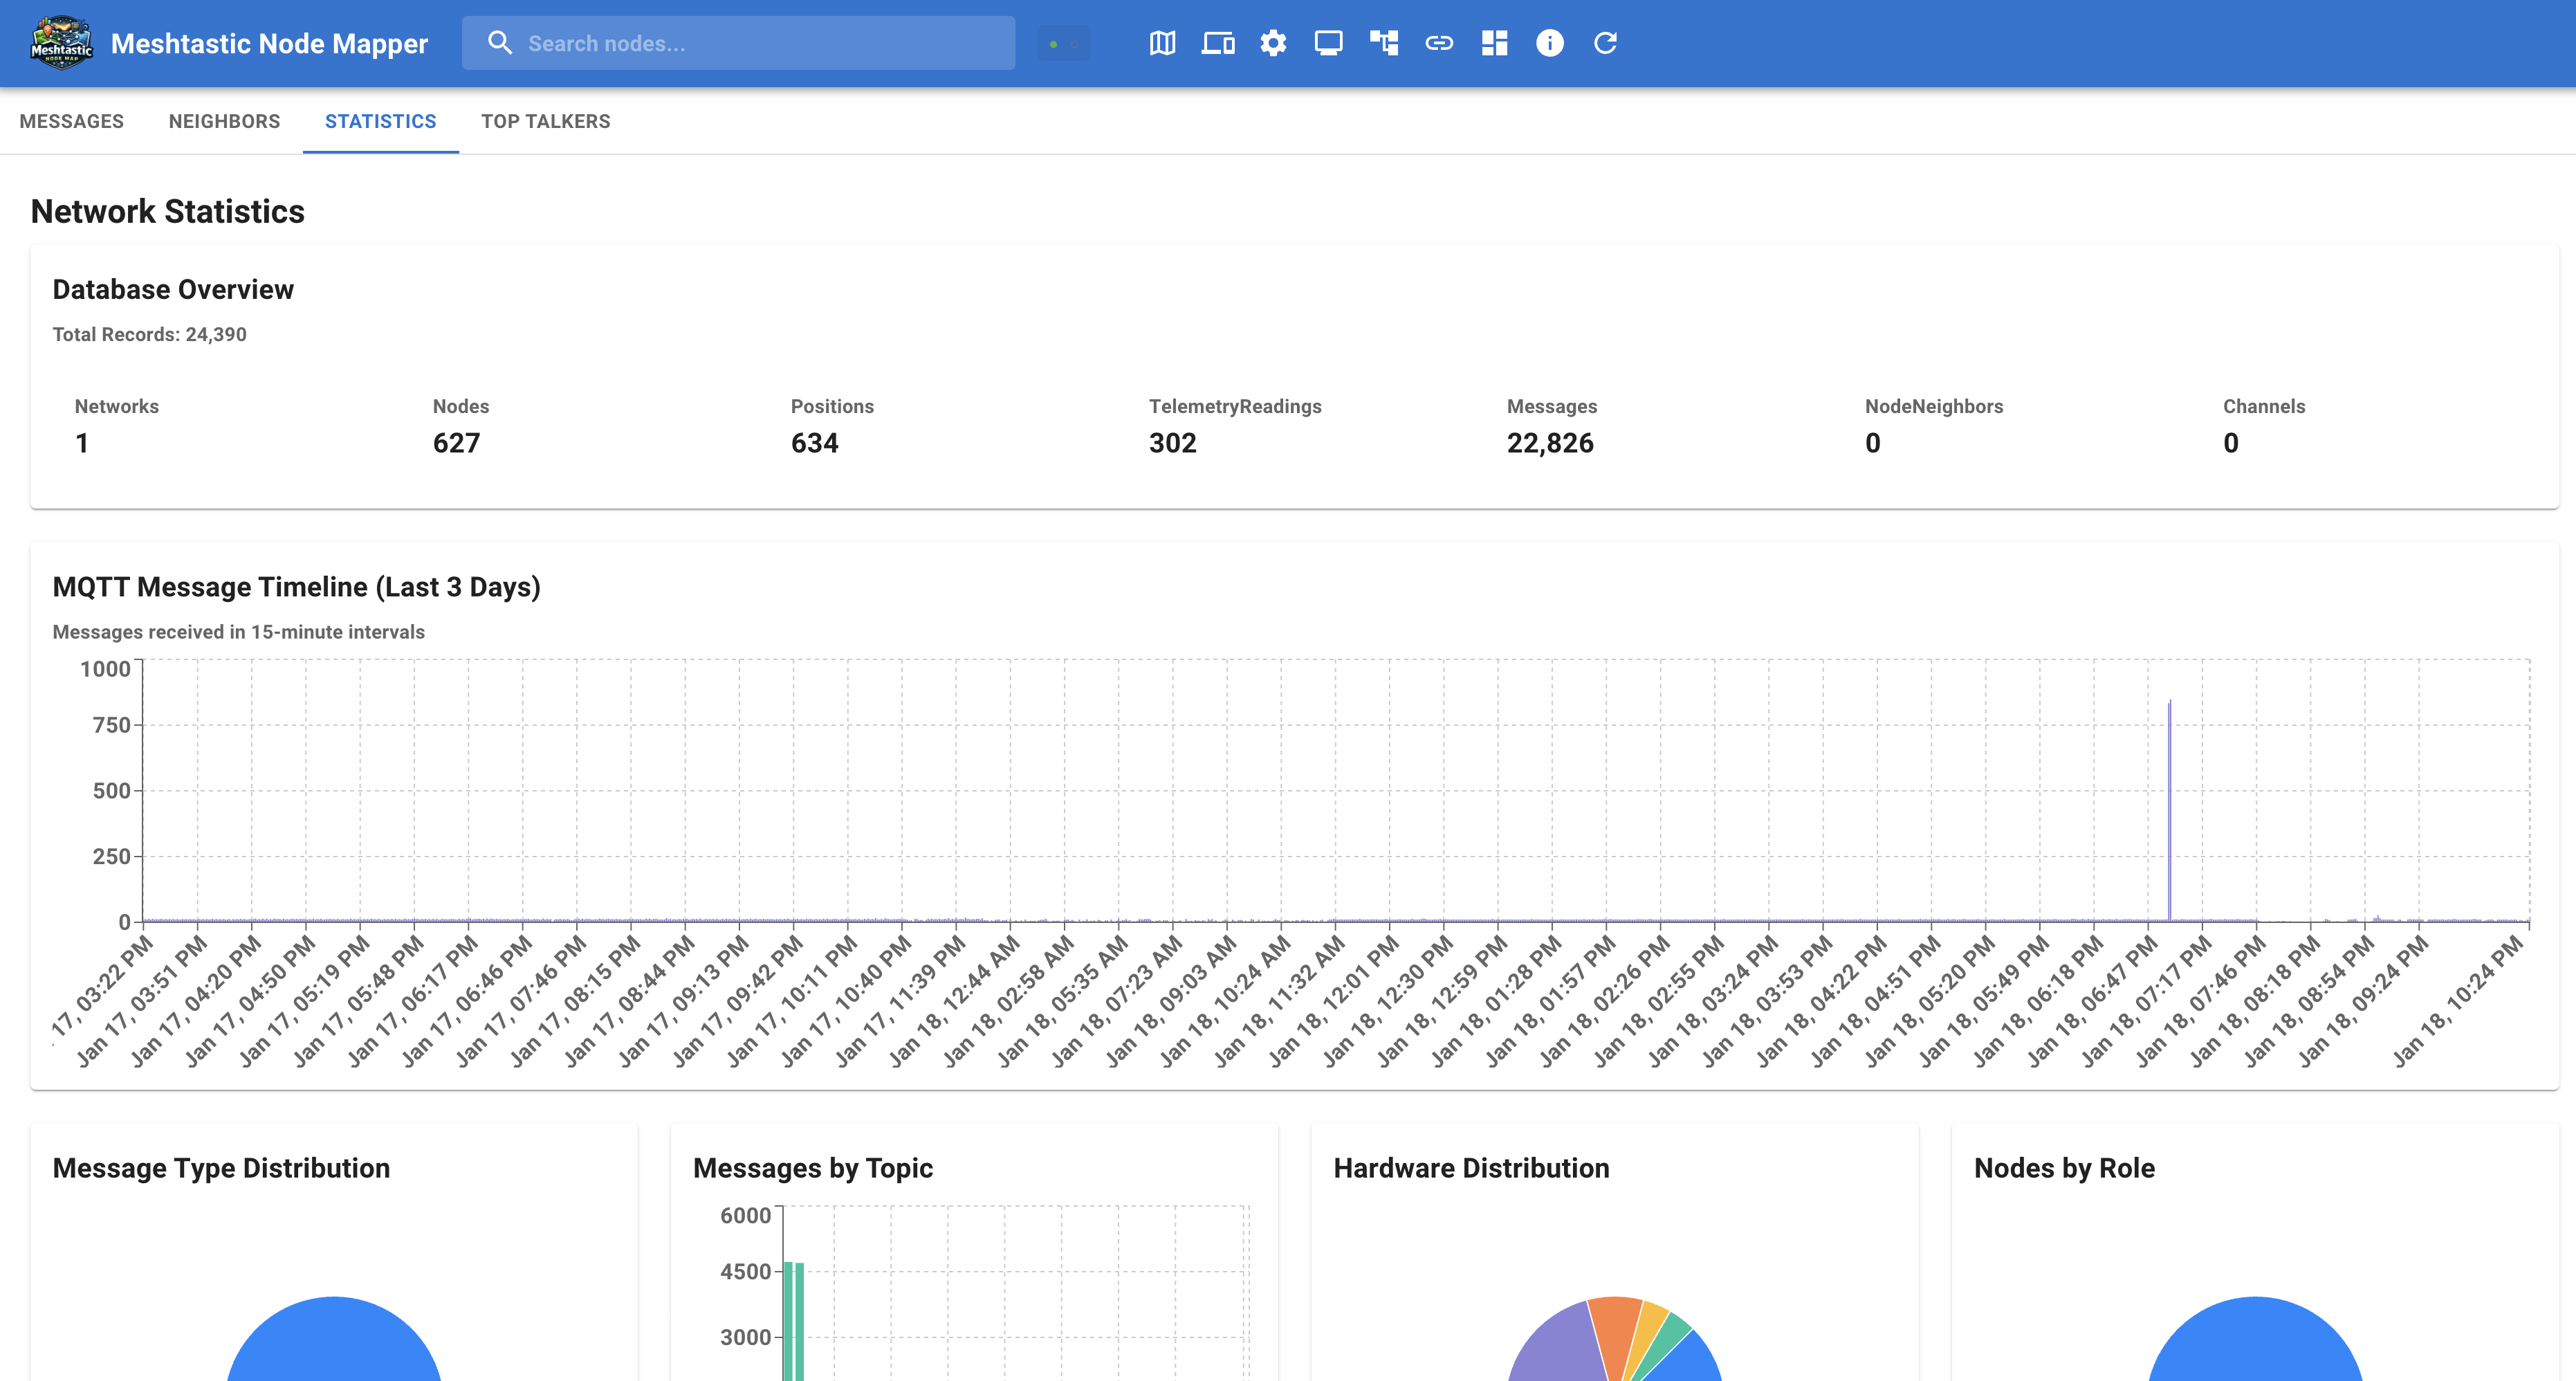2576x1381 pixels.
Task: Click the info icon in the header
Action: 1549,43
